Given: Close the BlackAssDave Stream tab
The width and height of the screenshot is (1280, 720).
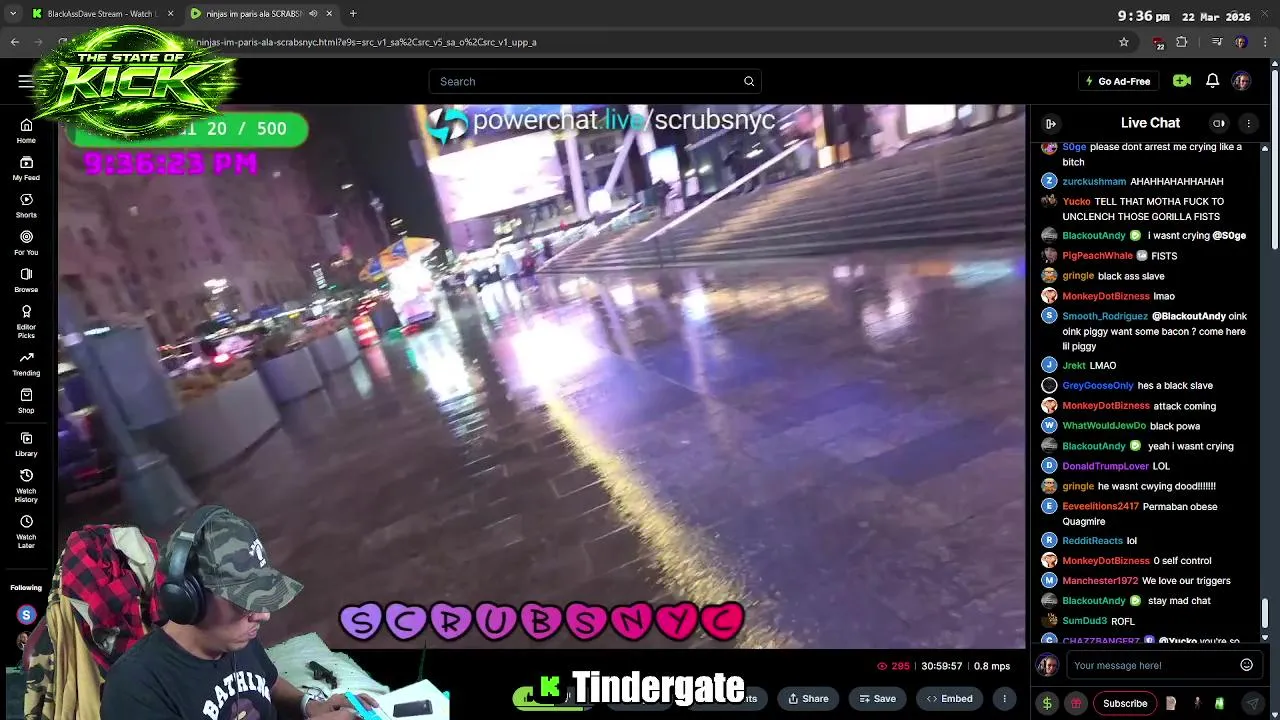Looking at the screenshot, I should point(170,14).
